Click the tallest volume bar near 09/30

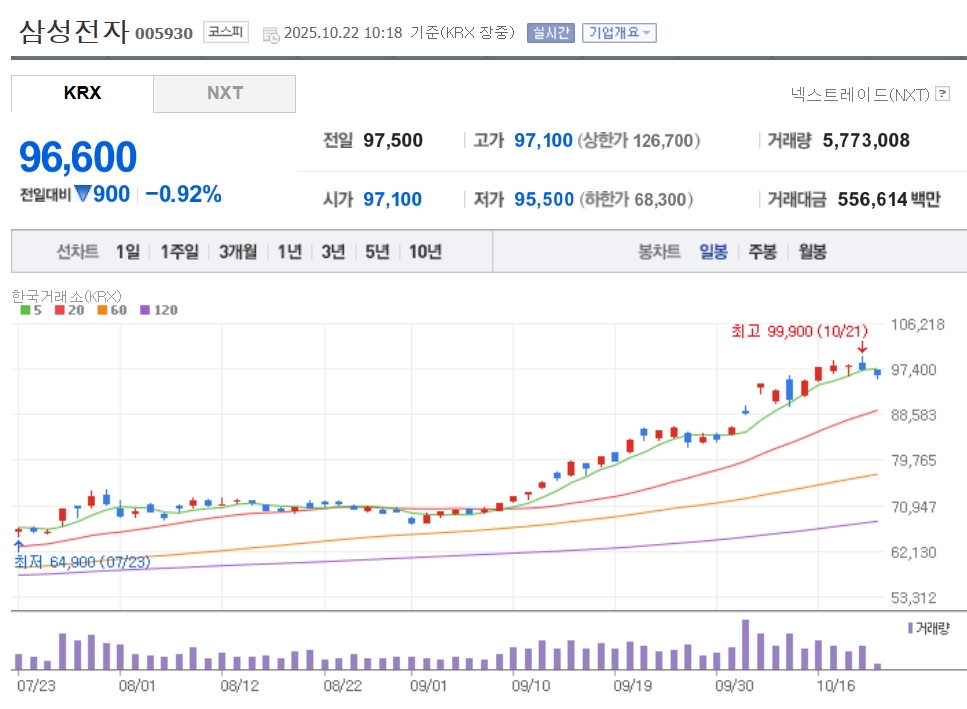[x=745, y=644]
